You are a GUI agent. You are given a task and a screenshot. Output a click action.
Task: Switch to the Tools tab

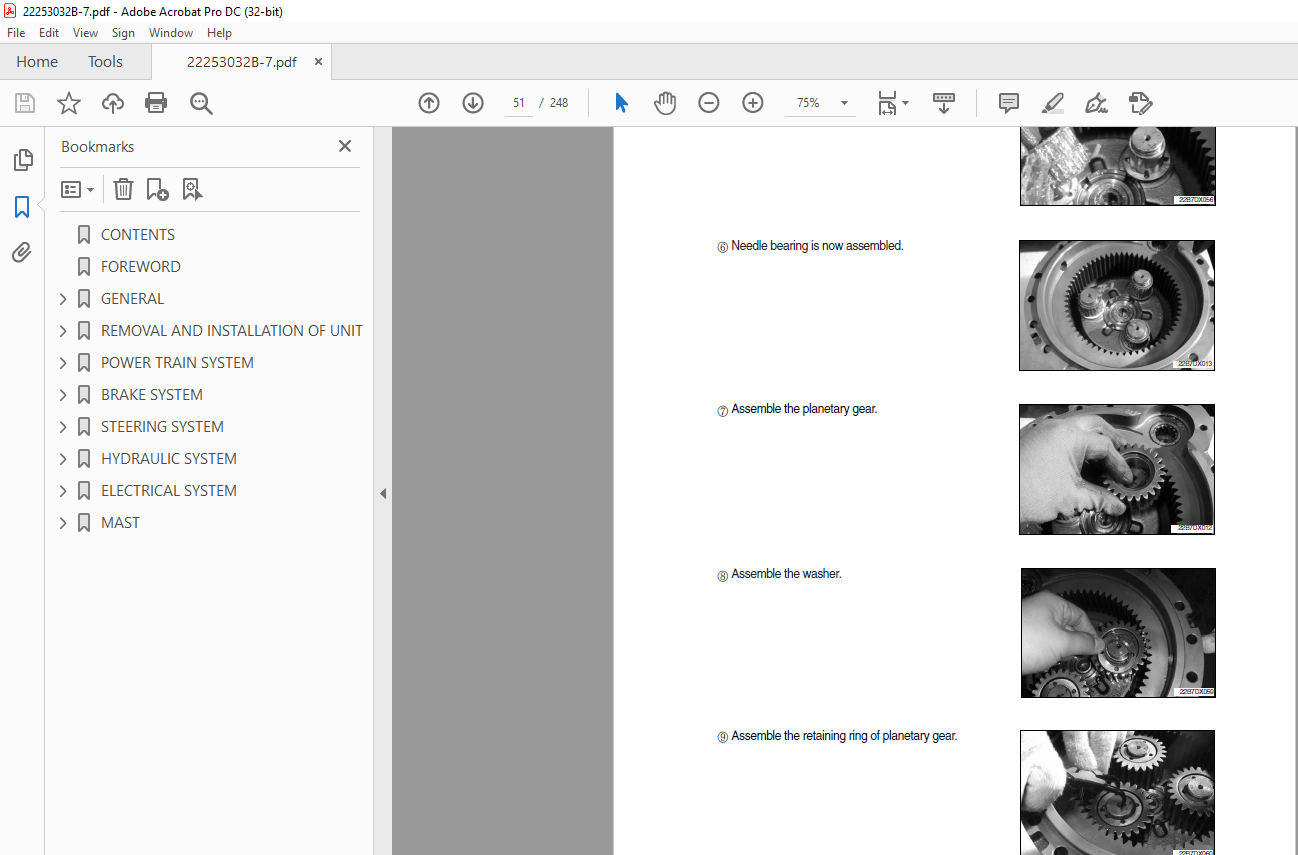point(105,62)
